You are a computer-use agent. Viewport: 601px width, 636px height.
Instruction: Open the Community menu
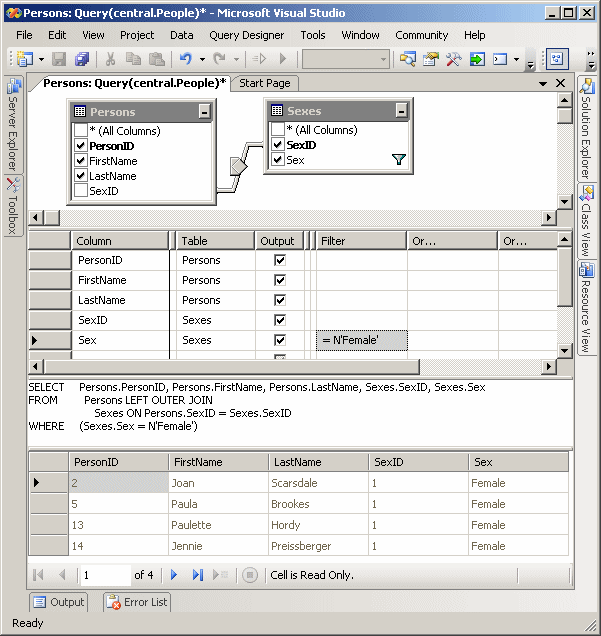(422, 35)
